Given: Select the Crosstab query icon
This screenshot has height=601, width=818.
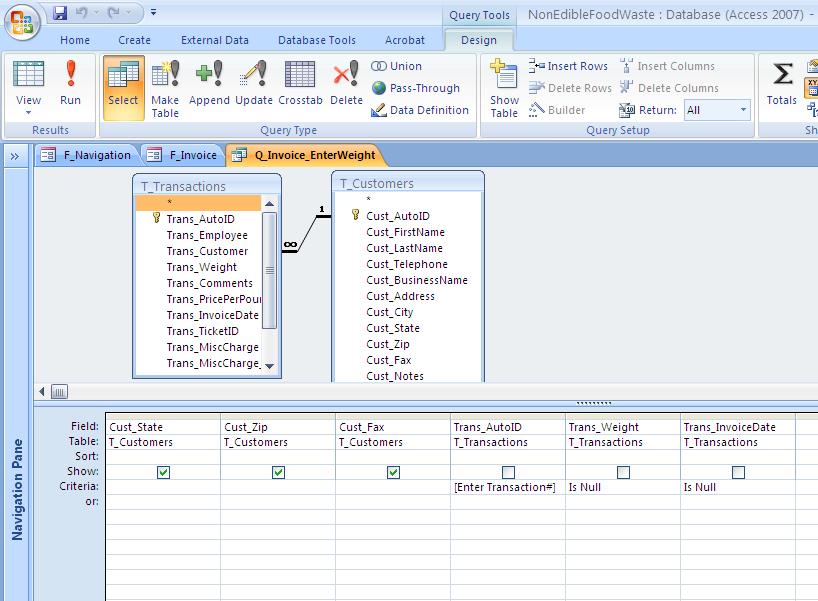Looking at the screenshot, I should [x=300, y=84].
